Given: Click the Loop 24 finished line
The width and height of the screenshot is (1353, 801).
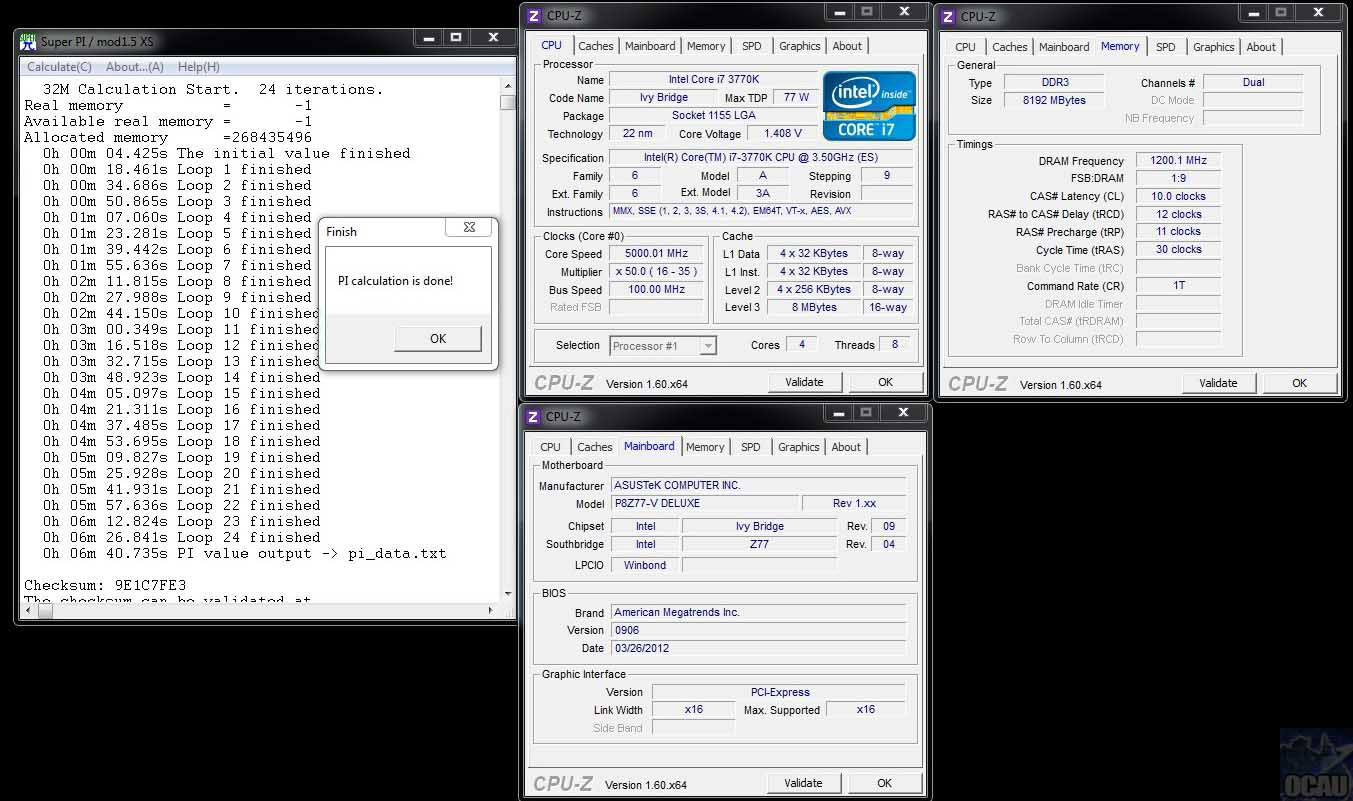Looking at the screenshot, I should [182, 537].
